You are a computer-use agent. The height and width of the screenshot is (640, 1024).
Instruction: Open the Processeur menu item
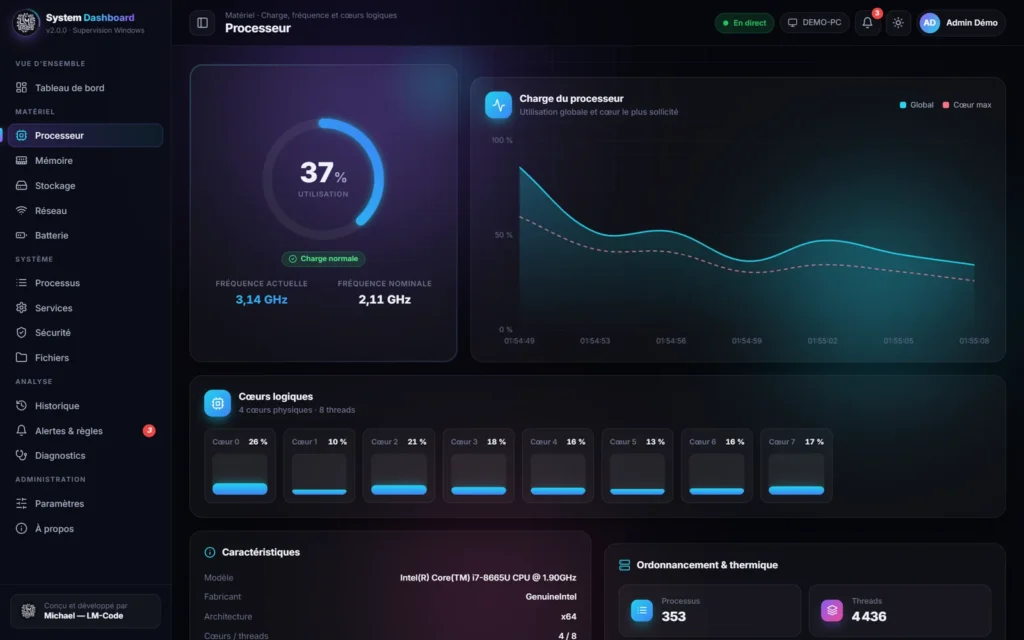[86, 135]
